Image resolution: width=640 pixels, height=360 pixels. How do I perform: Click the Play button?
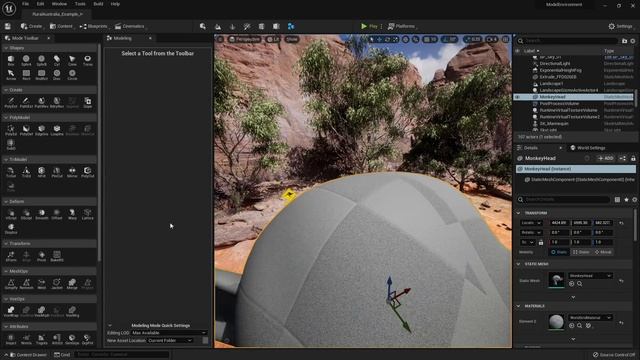[x=369, y=26]
